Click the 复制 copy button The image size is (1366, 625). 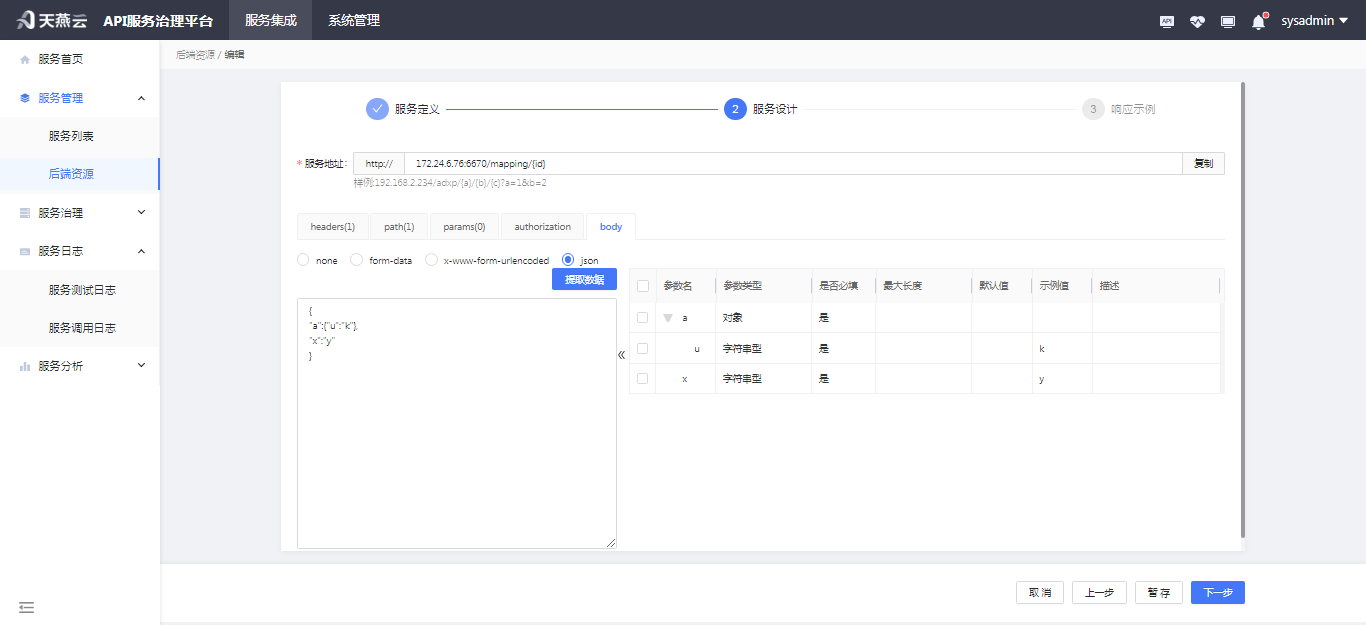click(1203, 163)
